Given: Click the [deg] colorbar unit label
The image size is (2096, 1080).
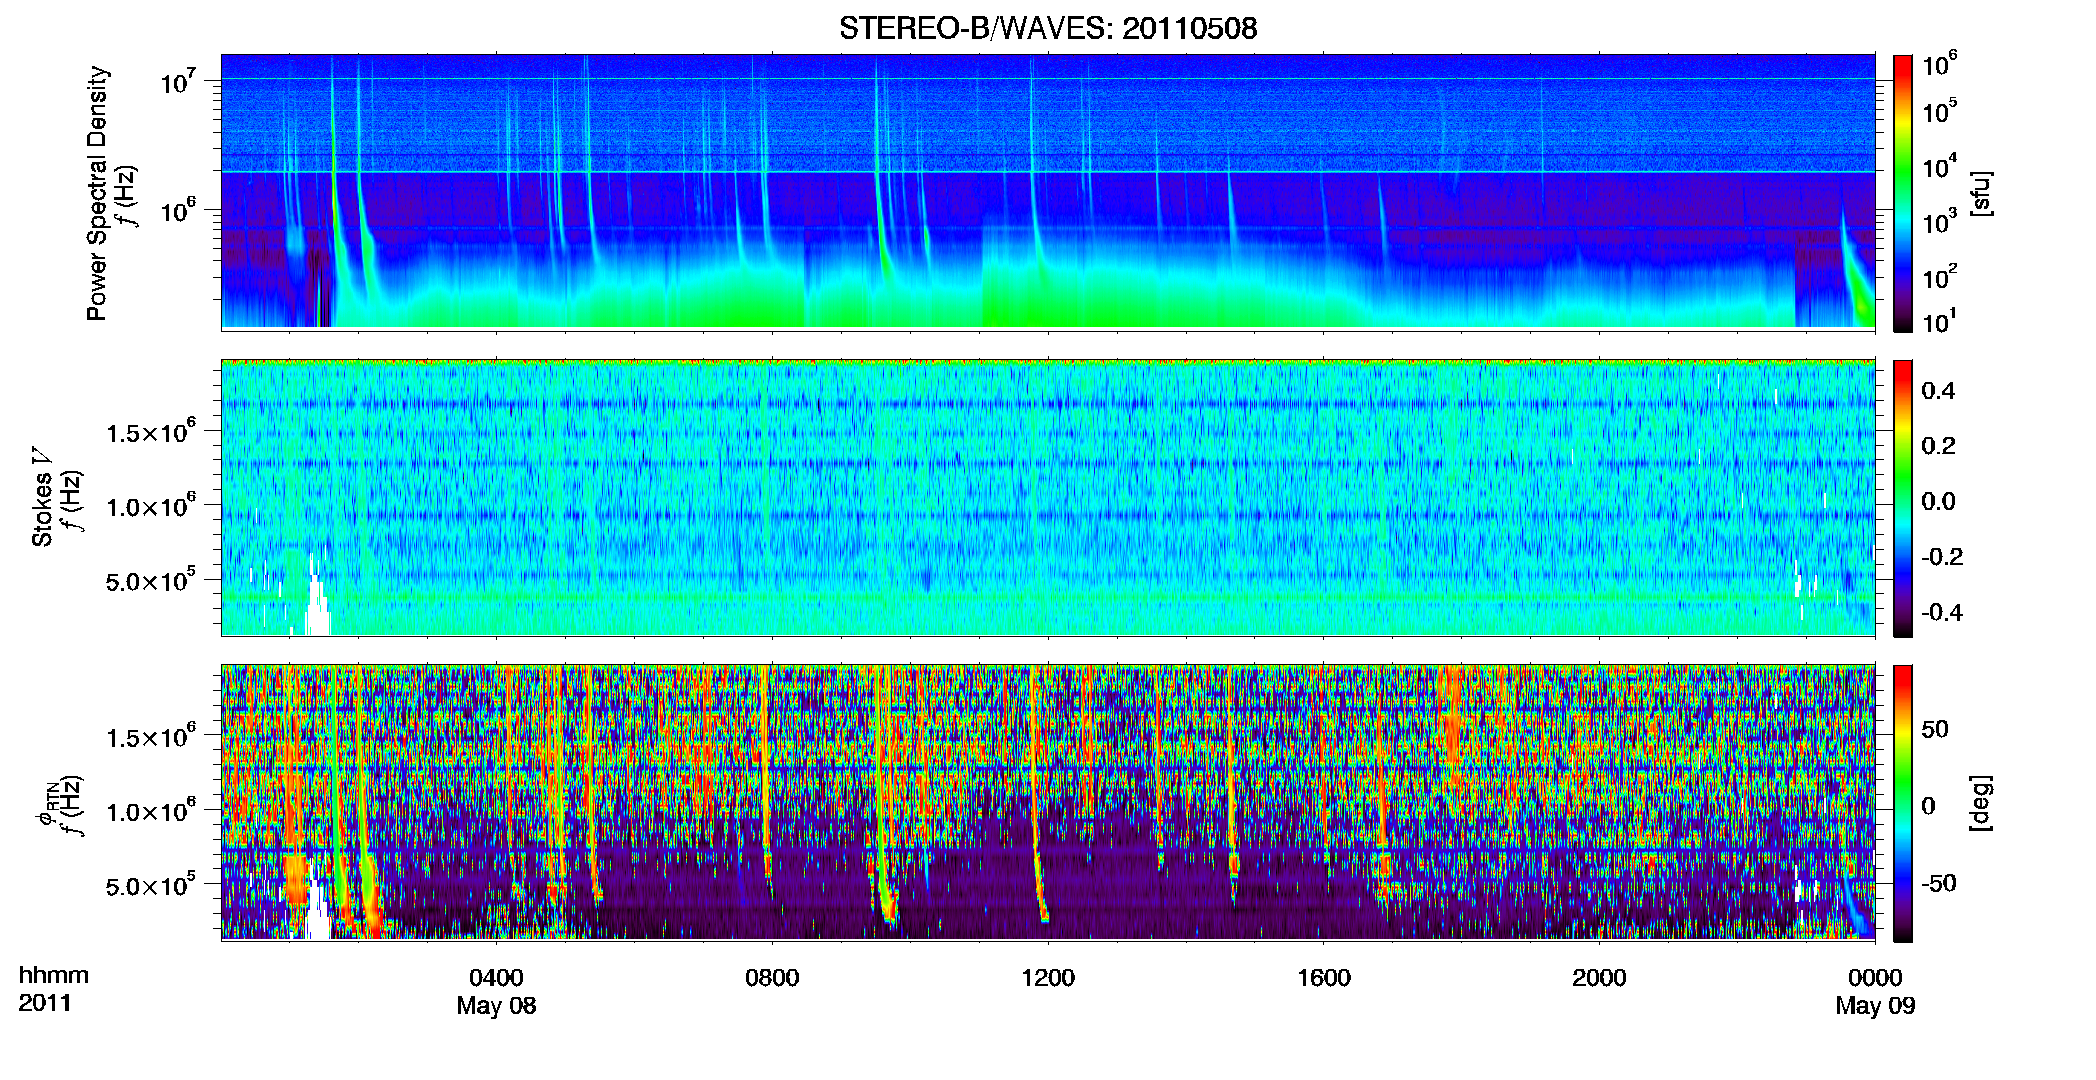Looking at the screenshot, I should (1982, 803).
